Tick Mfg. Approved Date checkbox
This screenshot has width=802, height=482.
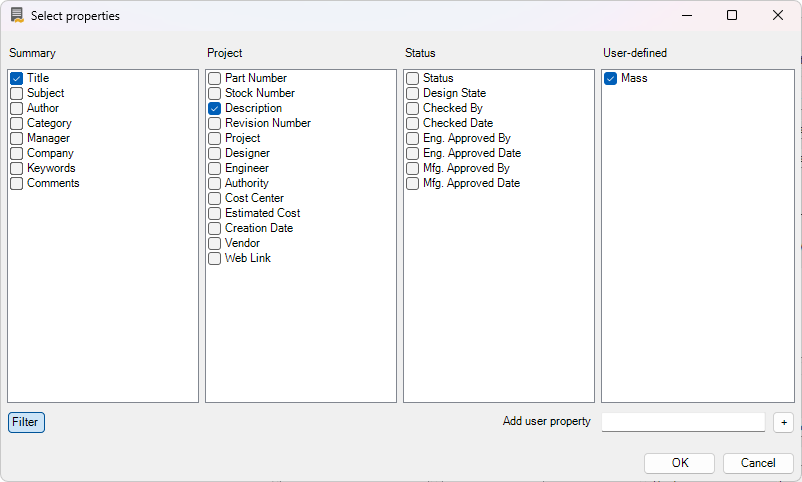(x=412, y=183)
